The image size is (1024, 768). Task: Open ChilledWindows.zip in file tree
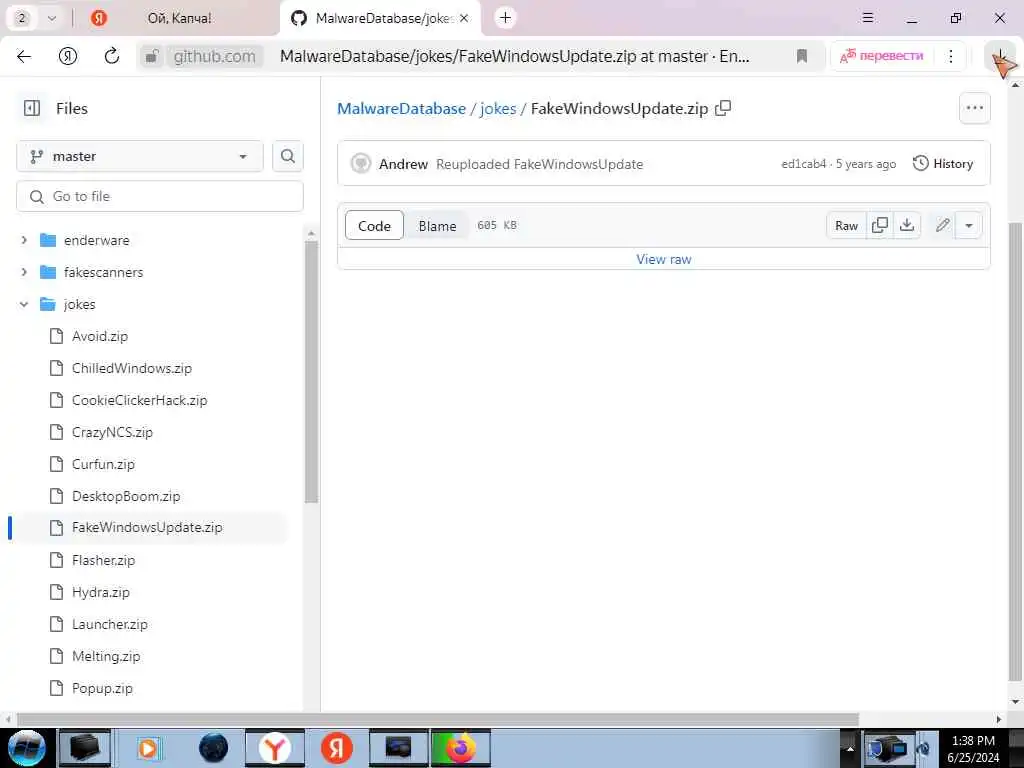point(131,368)
